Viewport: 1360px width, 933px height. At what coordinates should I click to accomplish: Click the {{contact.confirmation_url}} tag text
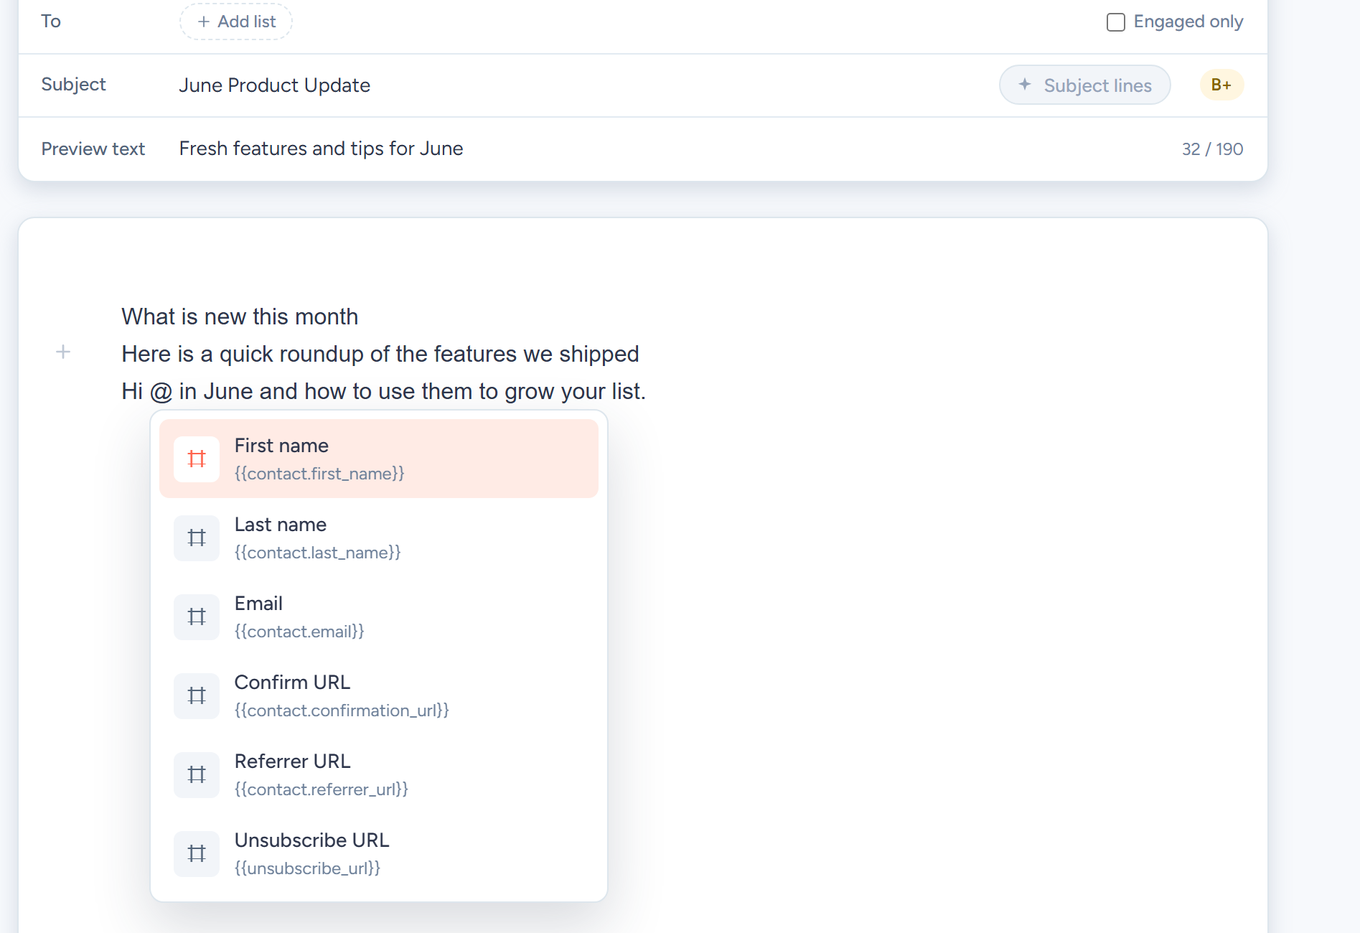pos(342,711)
